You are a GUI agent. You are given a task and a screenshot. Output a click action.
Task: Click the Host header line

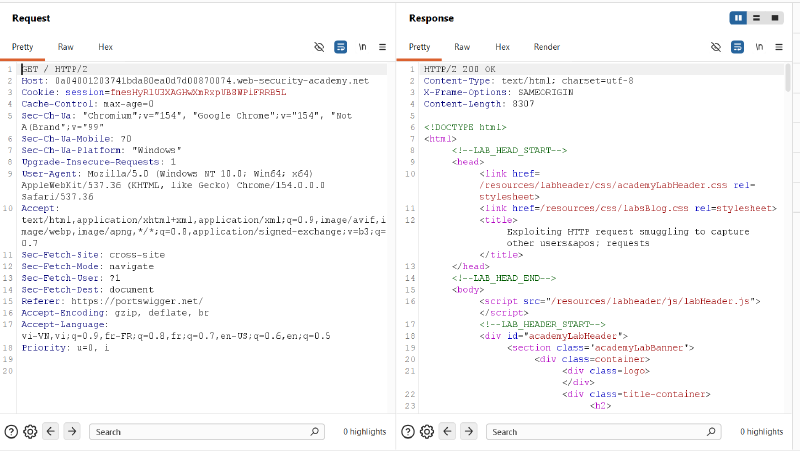point(195,81)
